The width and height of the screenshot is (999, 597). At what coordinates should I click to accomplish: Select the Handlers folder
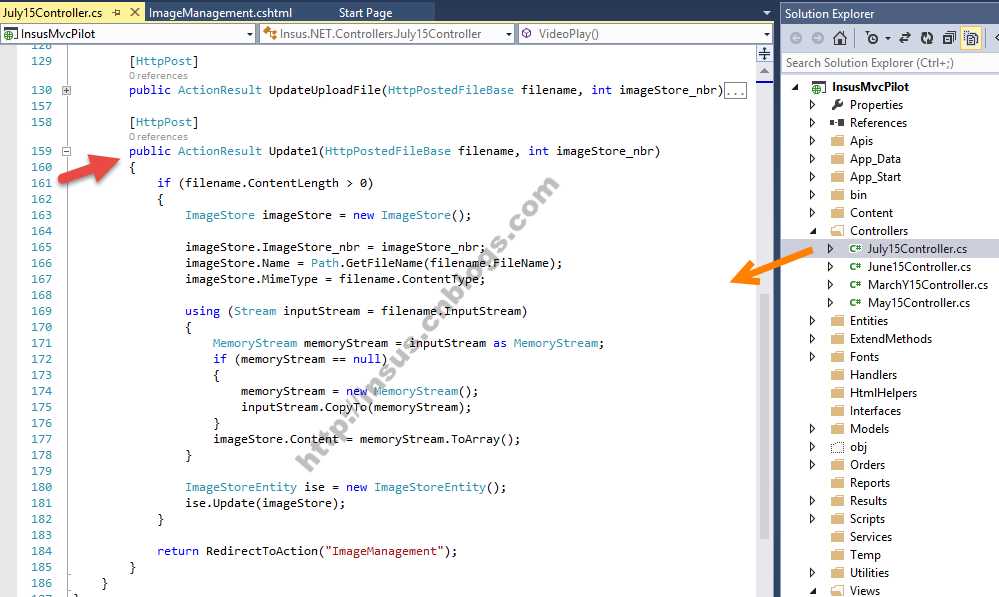[x=873, y=375]
